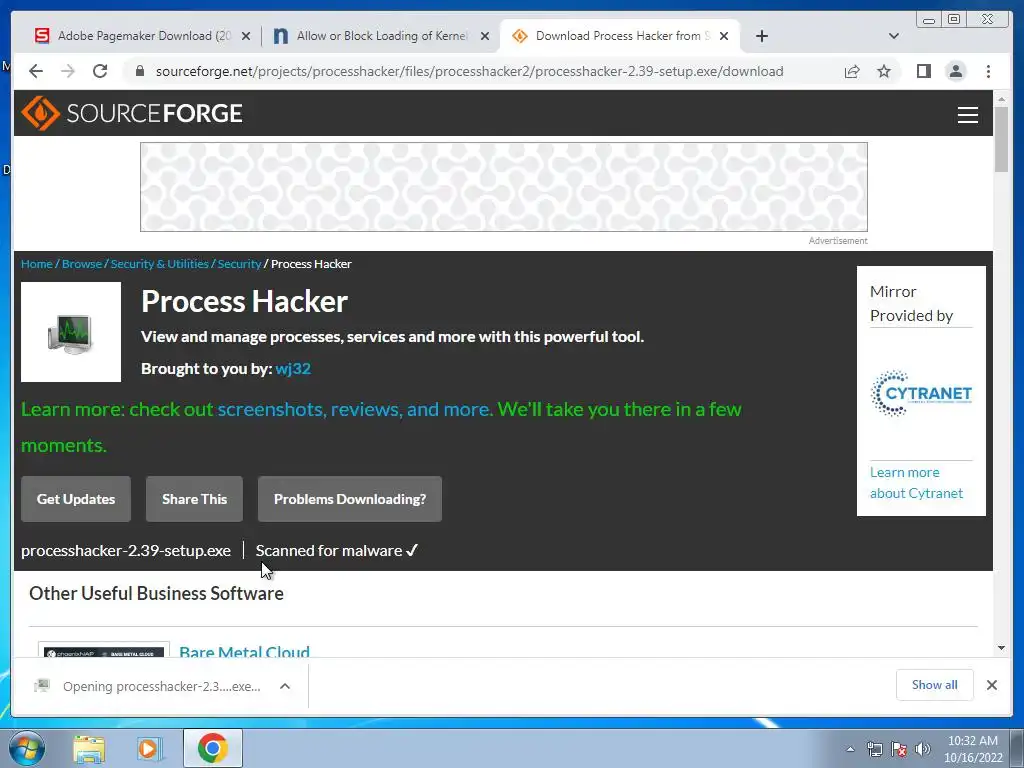Close the downloads bar

click(991, 685)
